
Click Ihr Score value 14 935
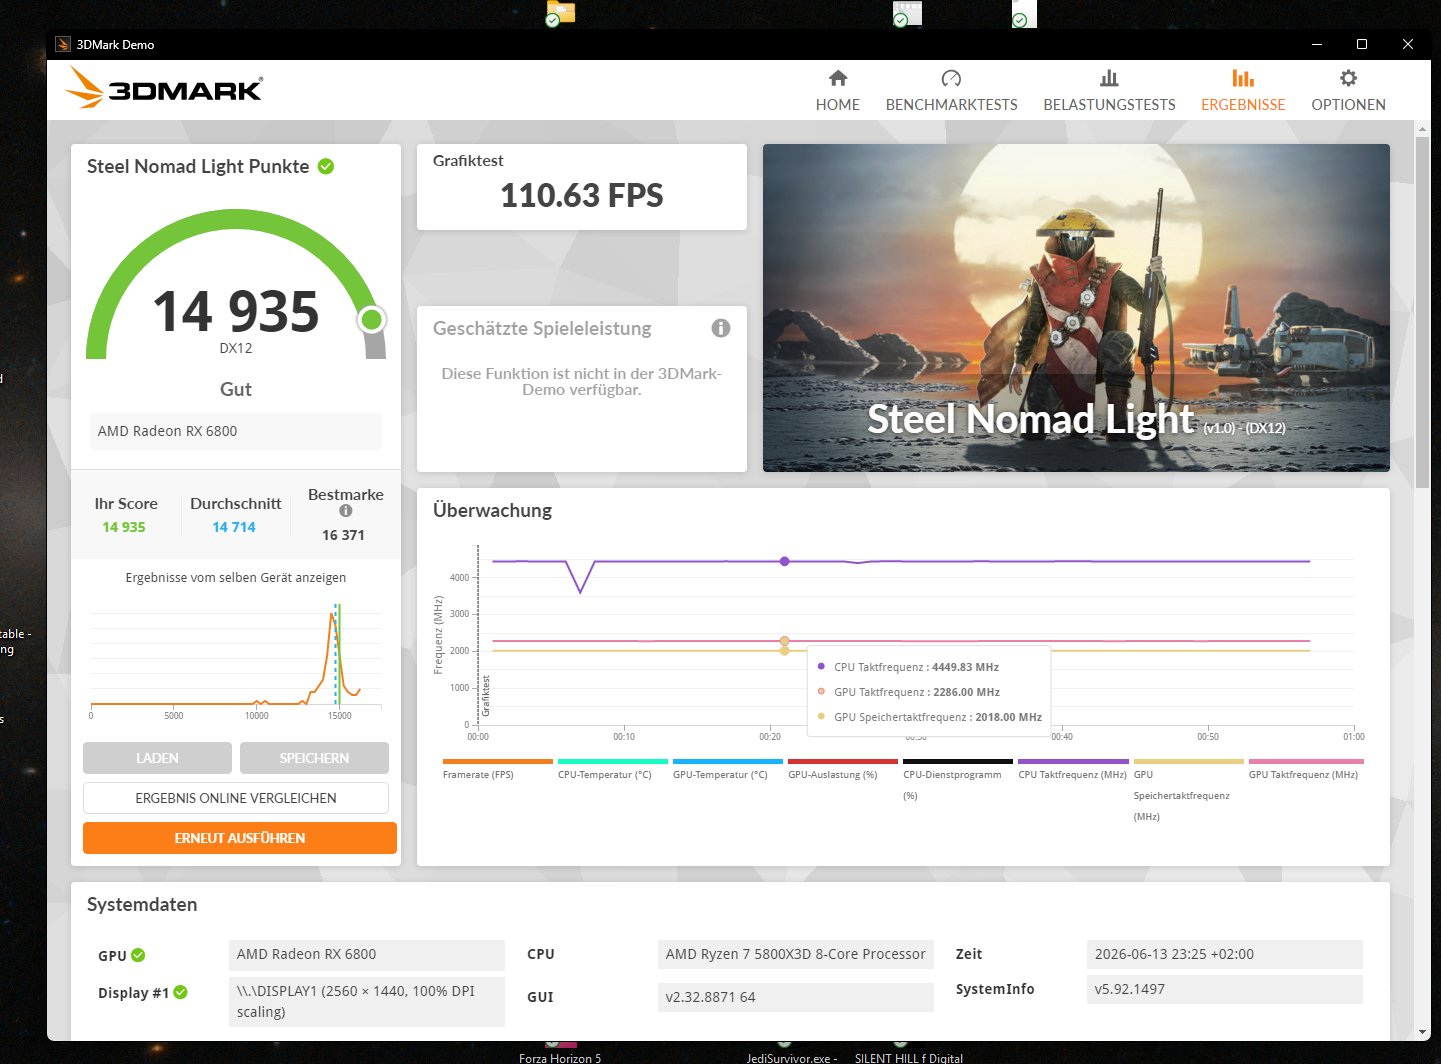coord(124,527)
